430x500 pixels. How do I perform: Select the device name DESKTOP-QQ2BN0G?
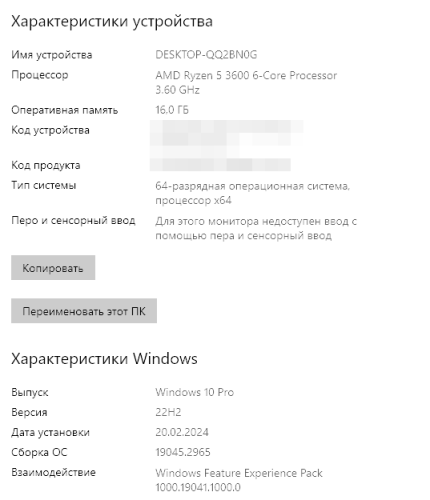click(x=206, y=54)
